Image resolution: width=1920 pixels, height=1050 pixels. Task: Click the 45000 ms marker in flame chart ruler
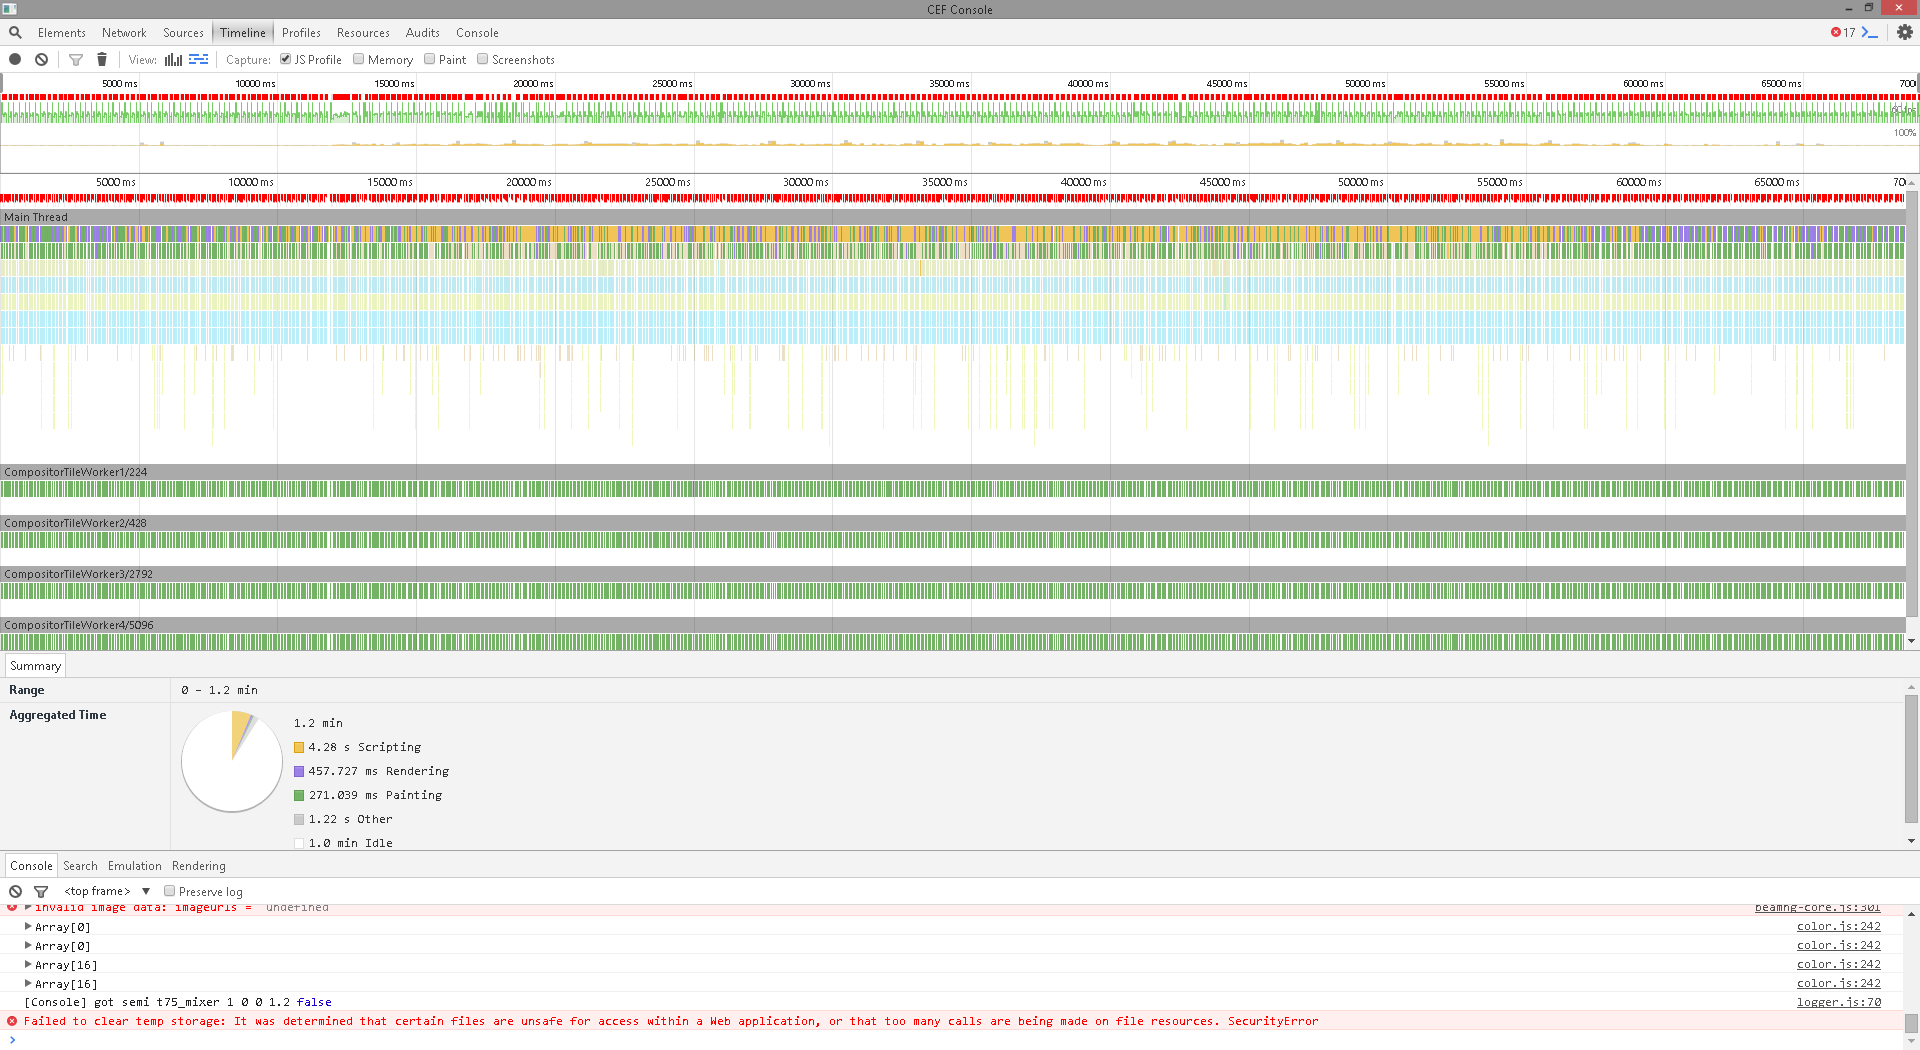(1223, 182)
